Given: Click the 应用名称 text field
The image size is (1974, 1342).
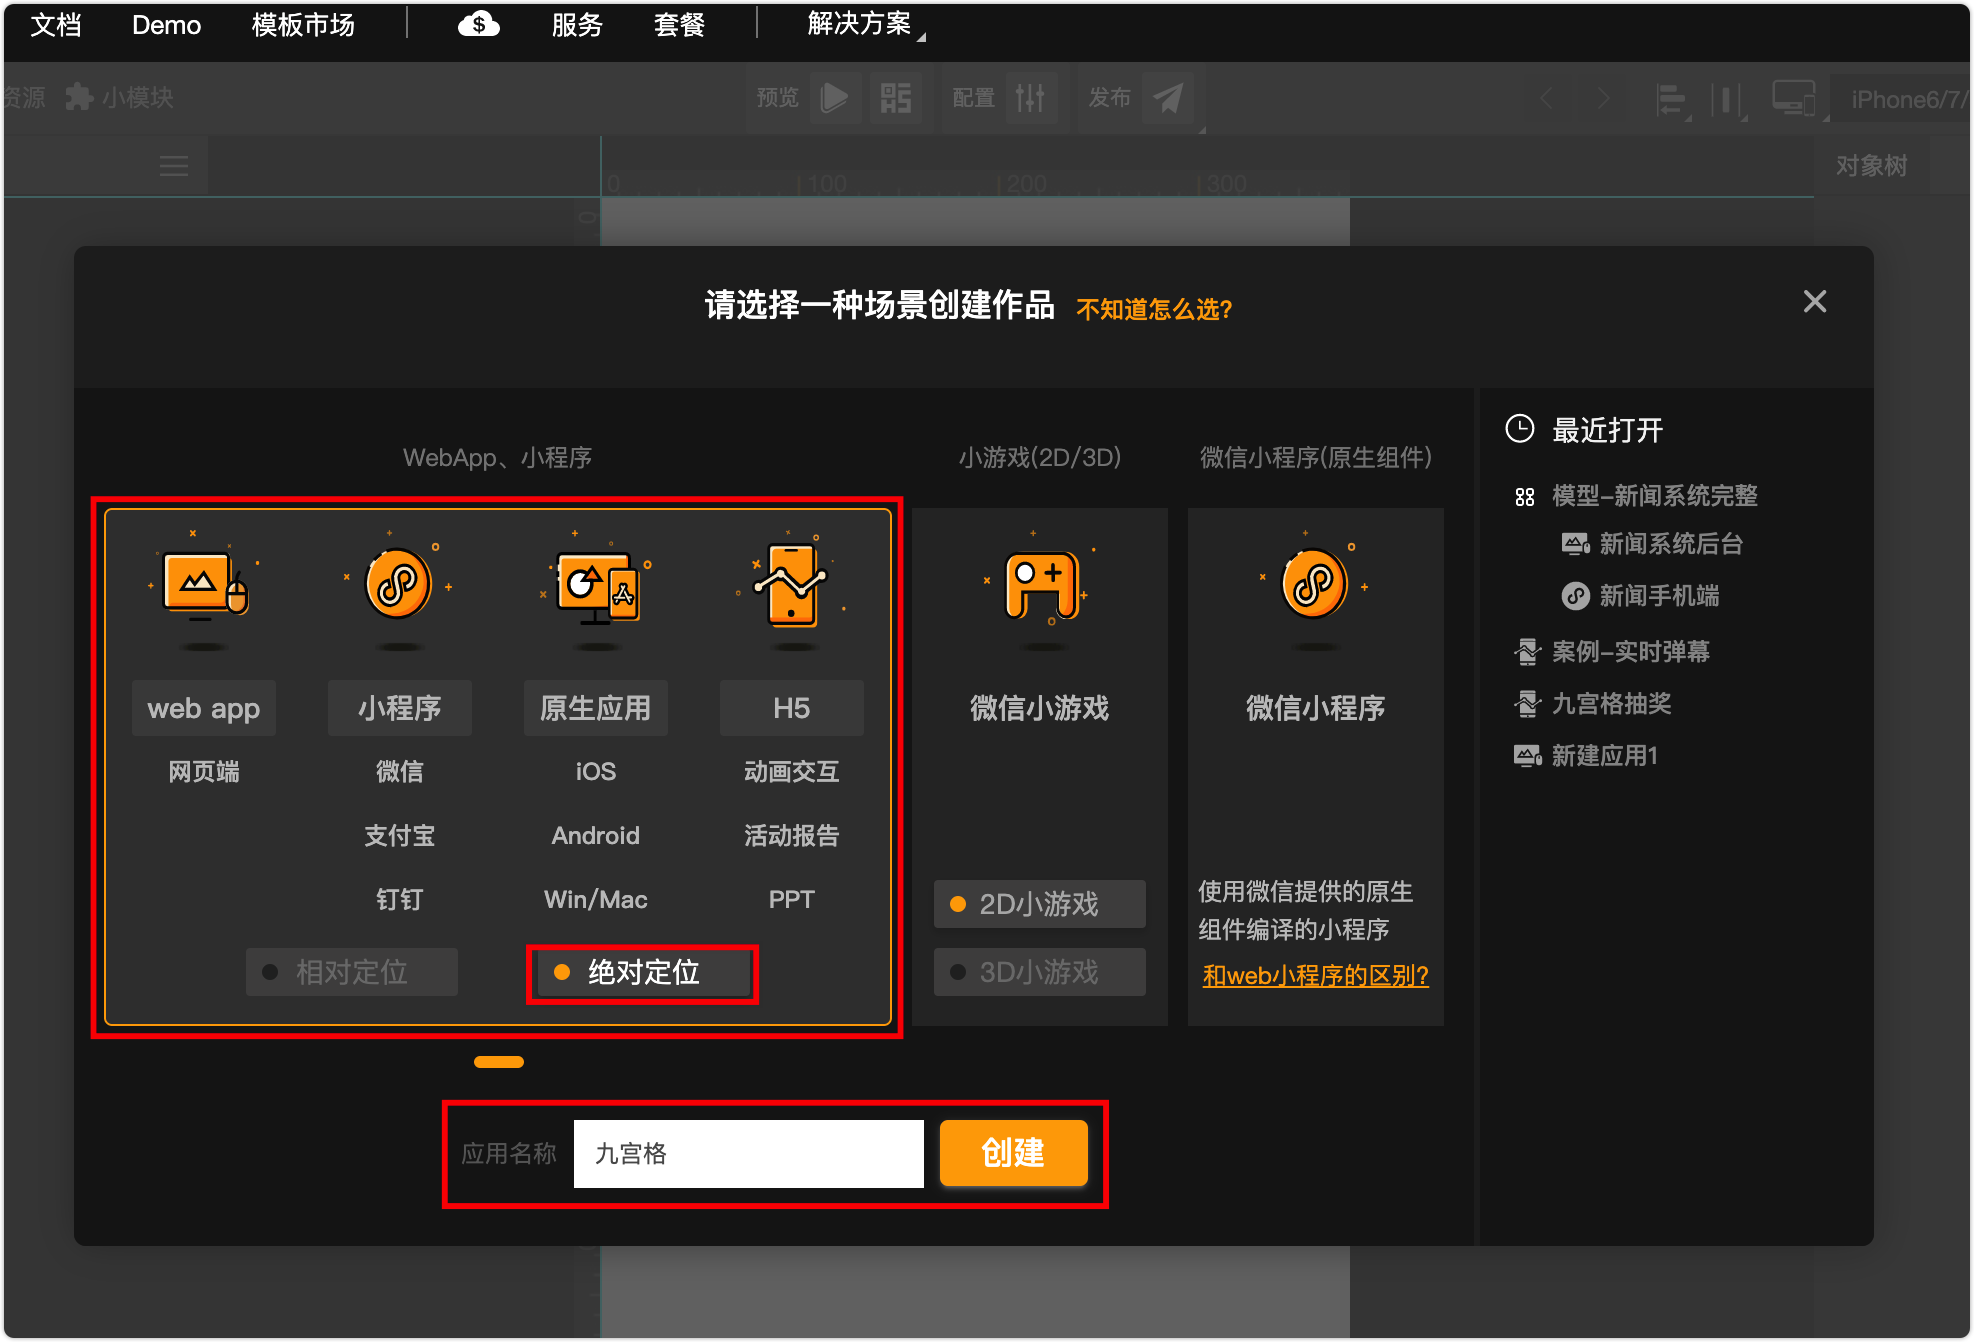Looking at the screenshot, I should pos(748,1153).
